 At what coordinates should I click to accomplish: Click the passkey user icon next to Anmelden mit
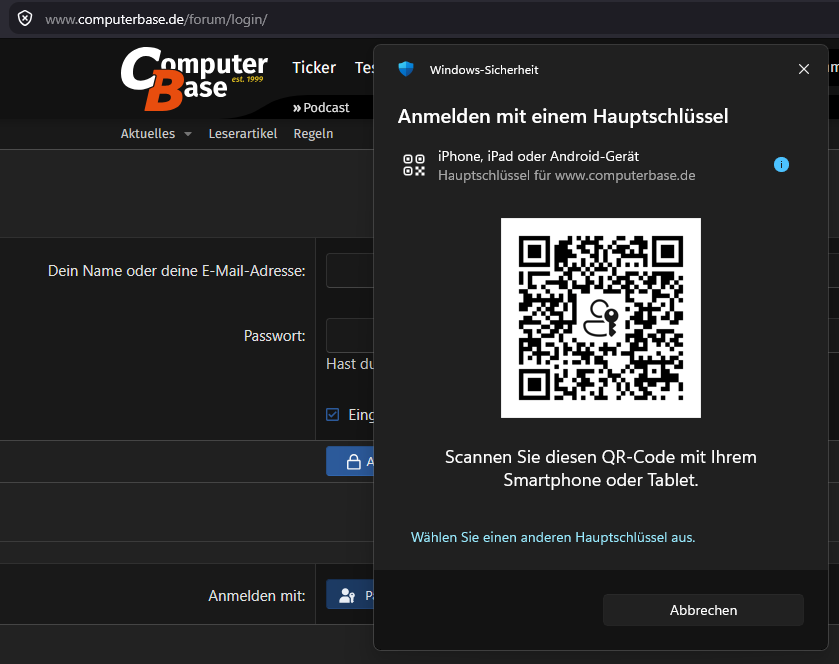click(347, 595)
